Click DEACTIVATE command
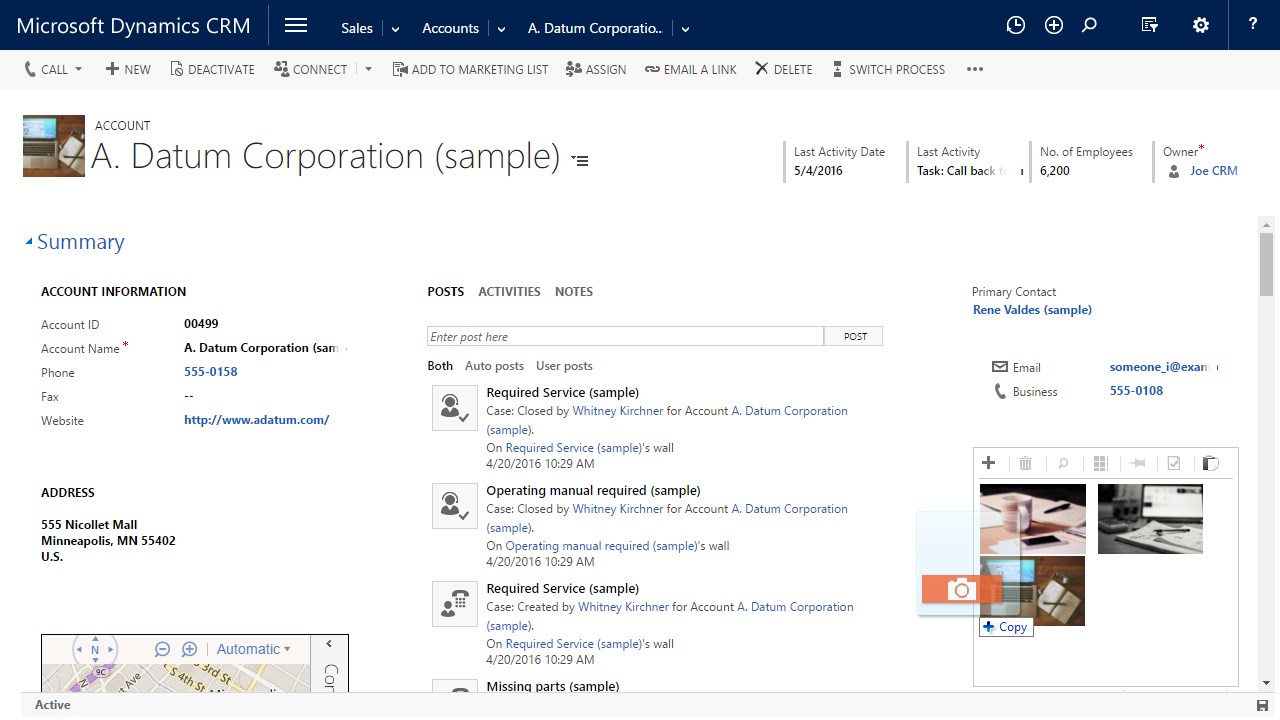 pyautogui.click(x=212, y=69)
